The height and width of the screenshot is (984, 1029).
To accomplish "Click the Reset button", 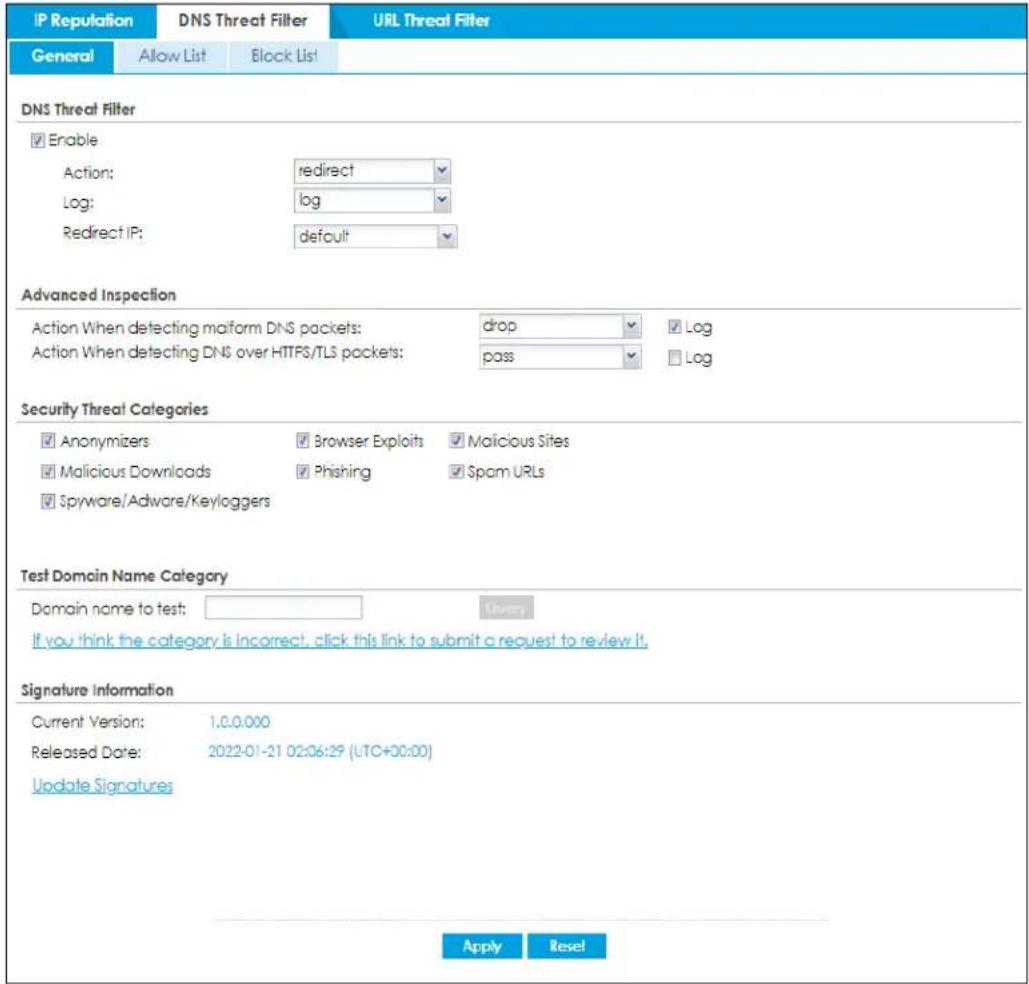I will 566,946.
